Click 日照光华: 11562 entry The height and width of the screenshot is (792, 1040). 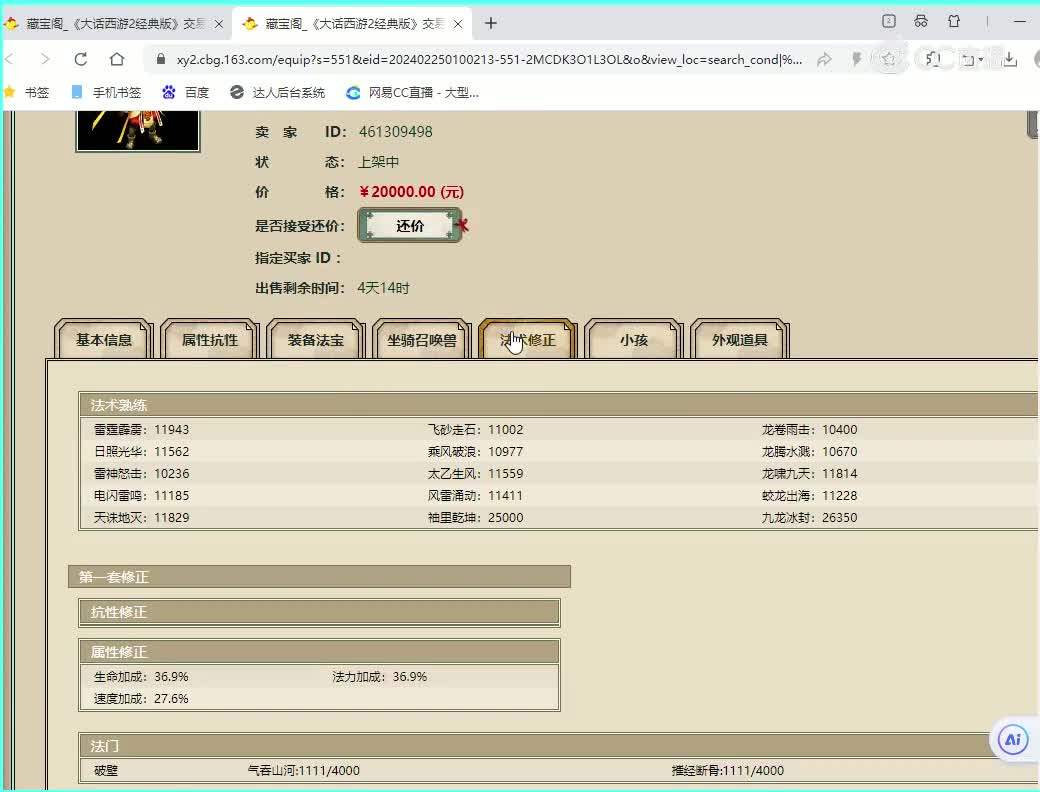[x=141, y=451]
